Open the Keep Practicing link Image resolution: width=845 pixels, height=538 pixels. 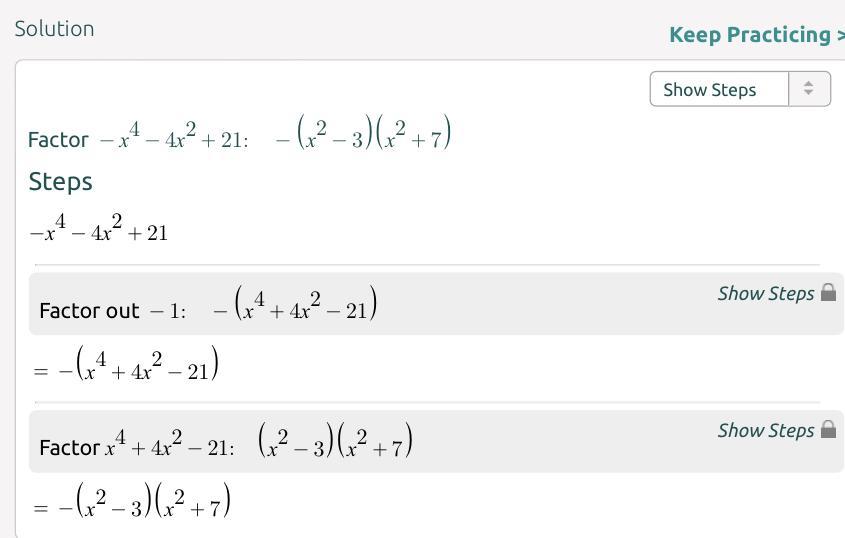750,35
